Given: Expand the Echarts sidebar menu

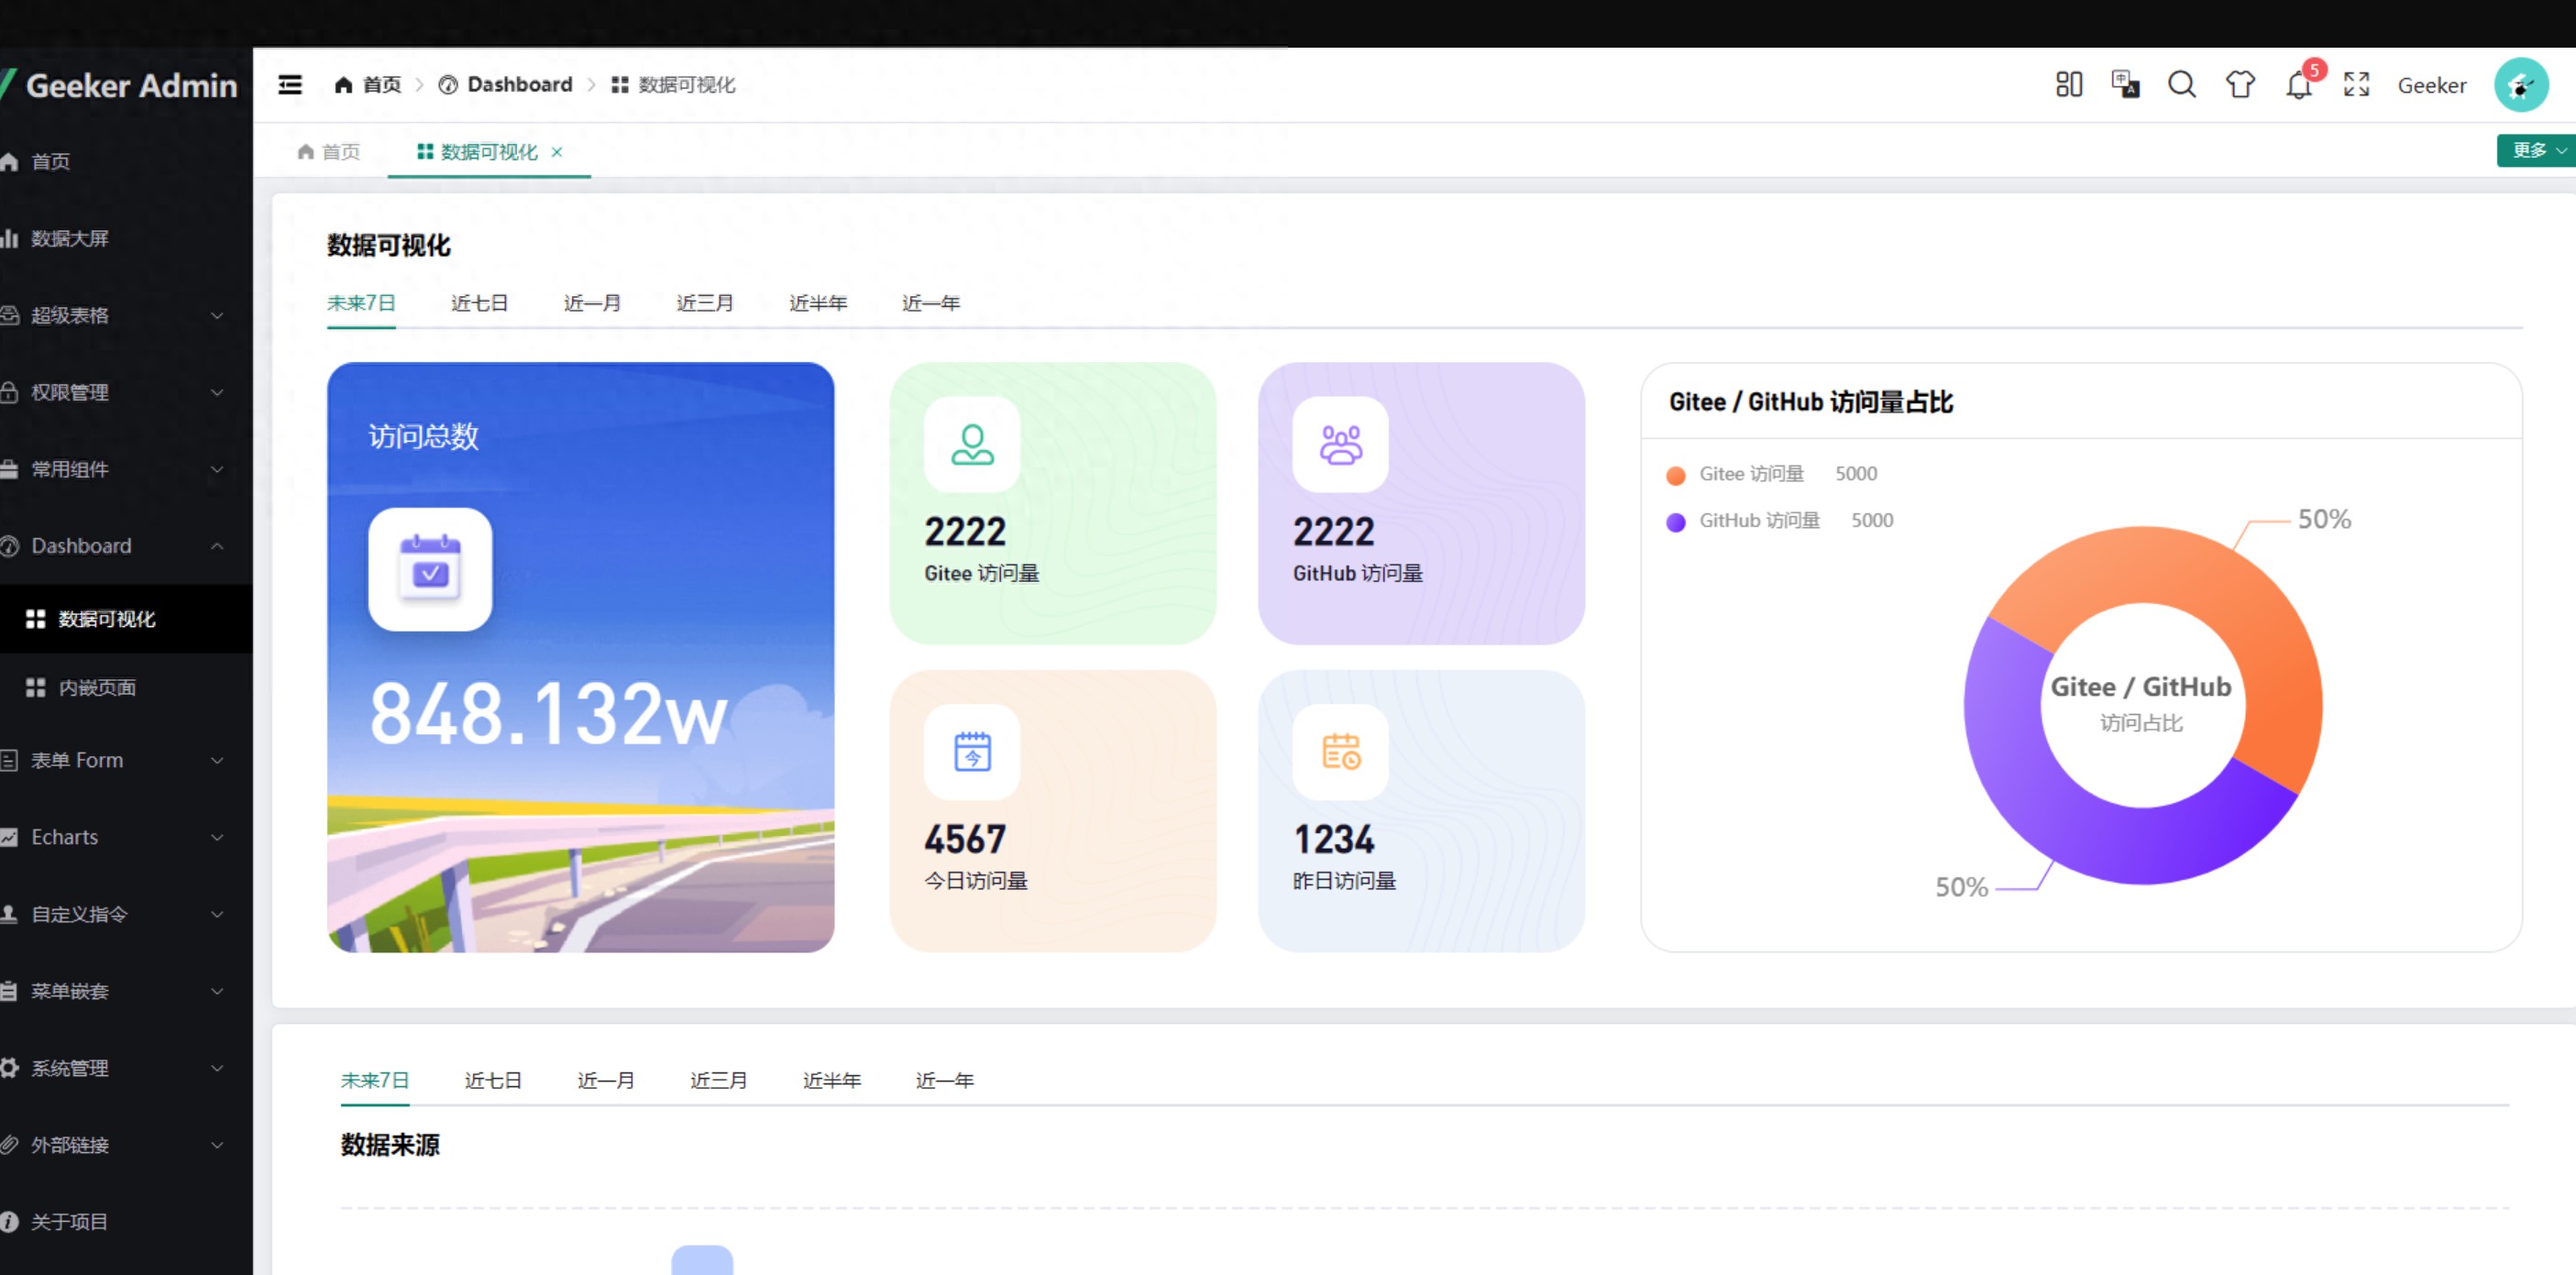Looking at the screenshot, I should (126, 837).
